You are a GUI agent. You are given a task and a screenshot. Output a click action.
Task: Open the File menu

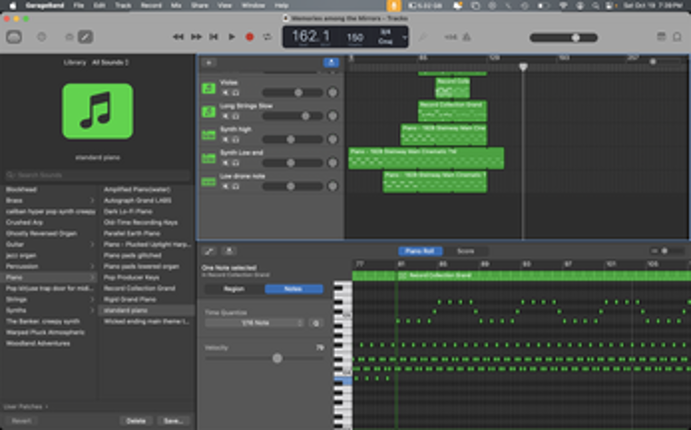tap(78, 6)
